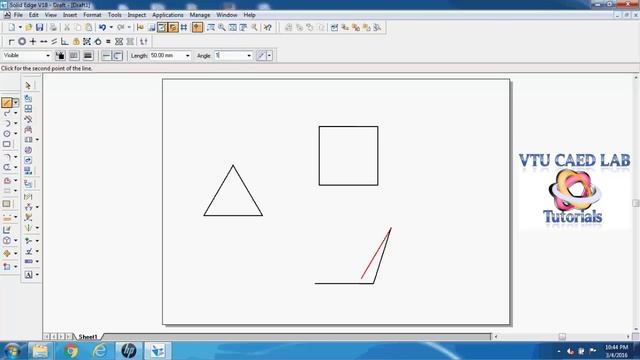Apply the Parallel relationship icon
Image resolution: width=640 pixels, height=360 pixels.
(x=54, y=41)
